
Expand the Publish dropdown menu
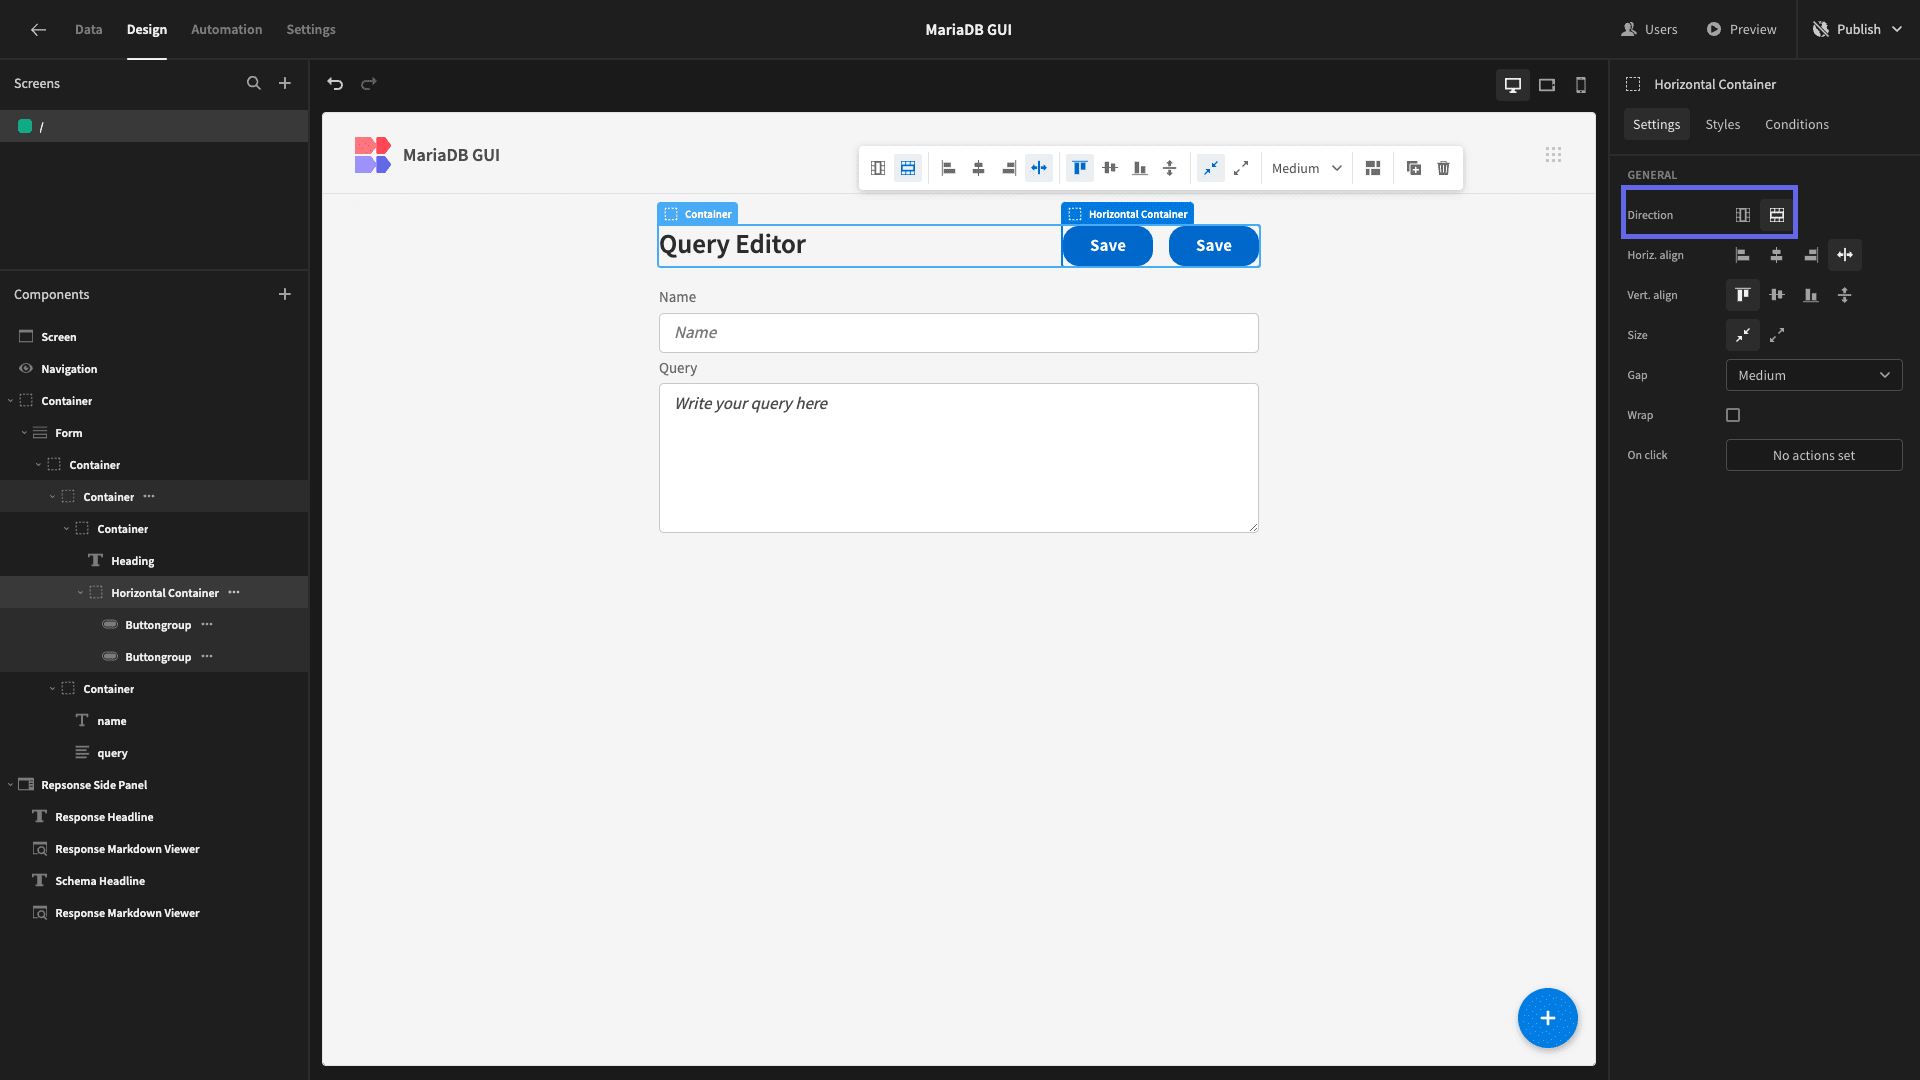point(1897,29)
